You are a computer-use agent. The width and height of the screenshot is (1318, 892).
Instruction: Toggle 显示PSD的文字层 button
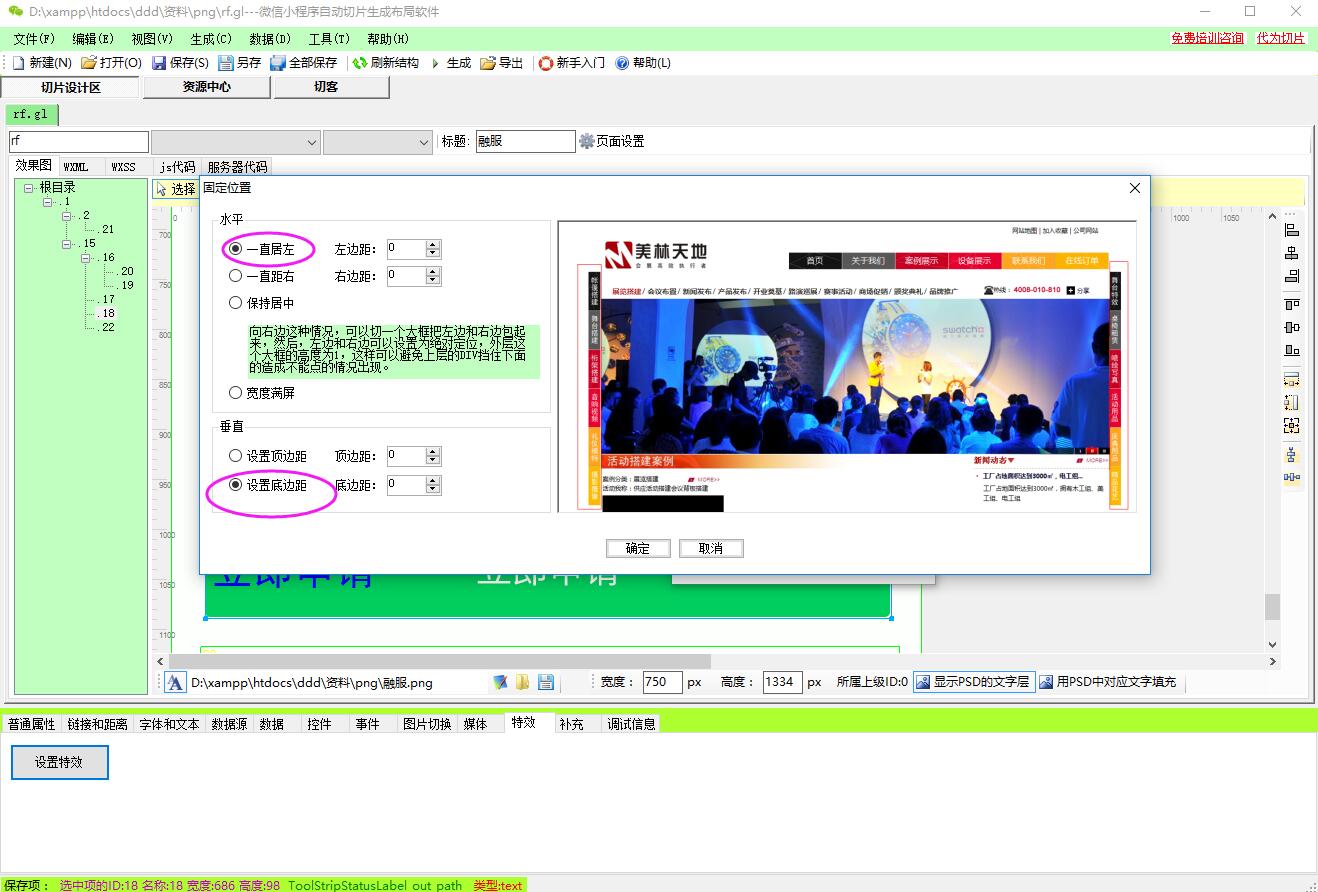click(973, 682)
